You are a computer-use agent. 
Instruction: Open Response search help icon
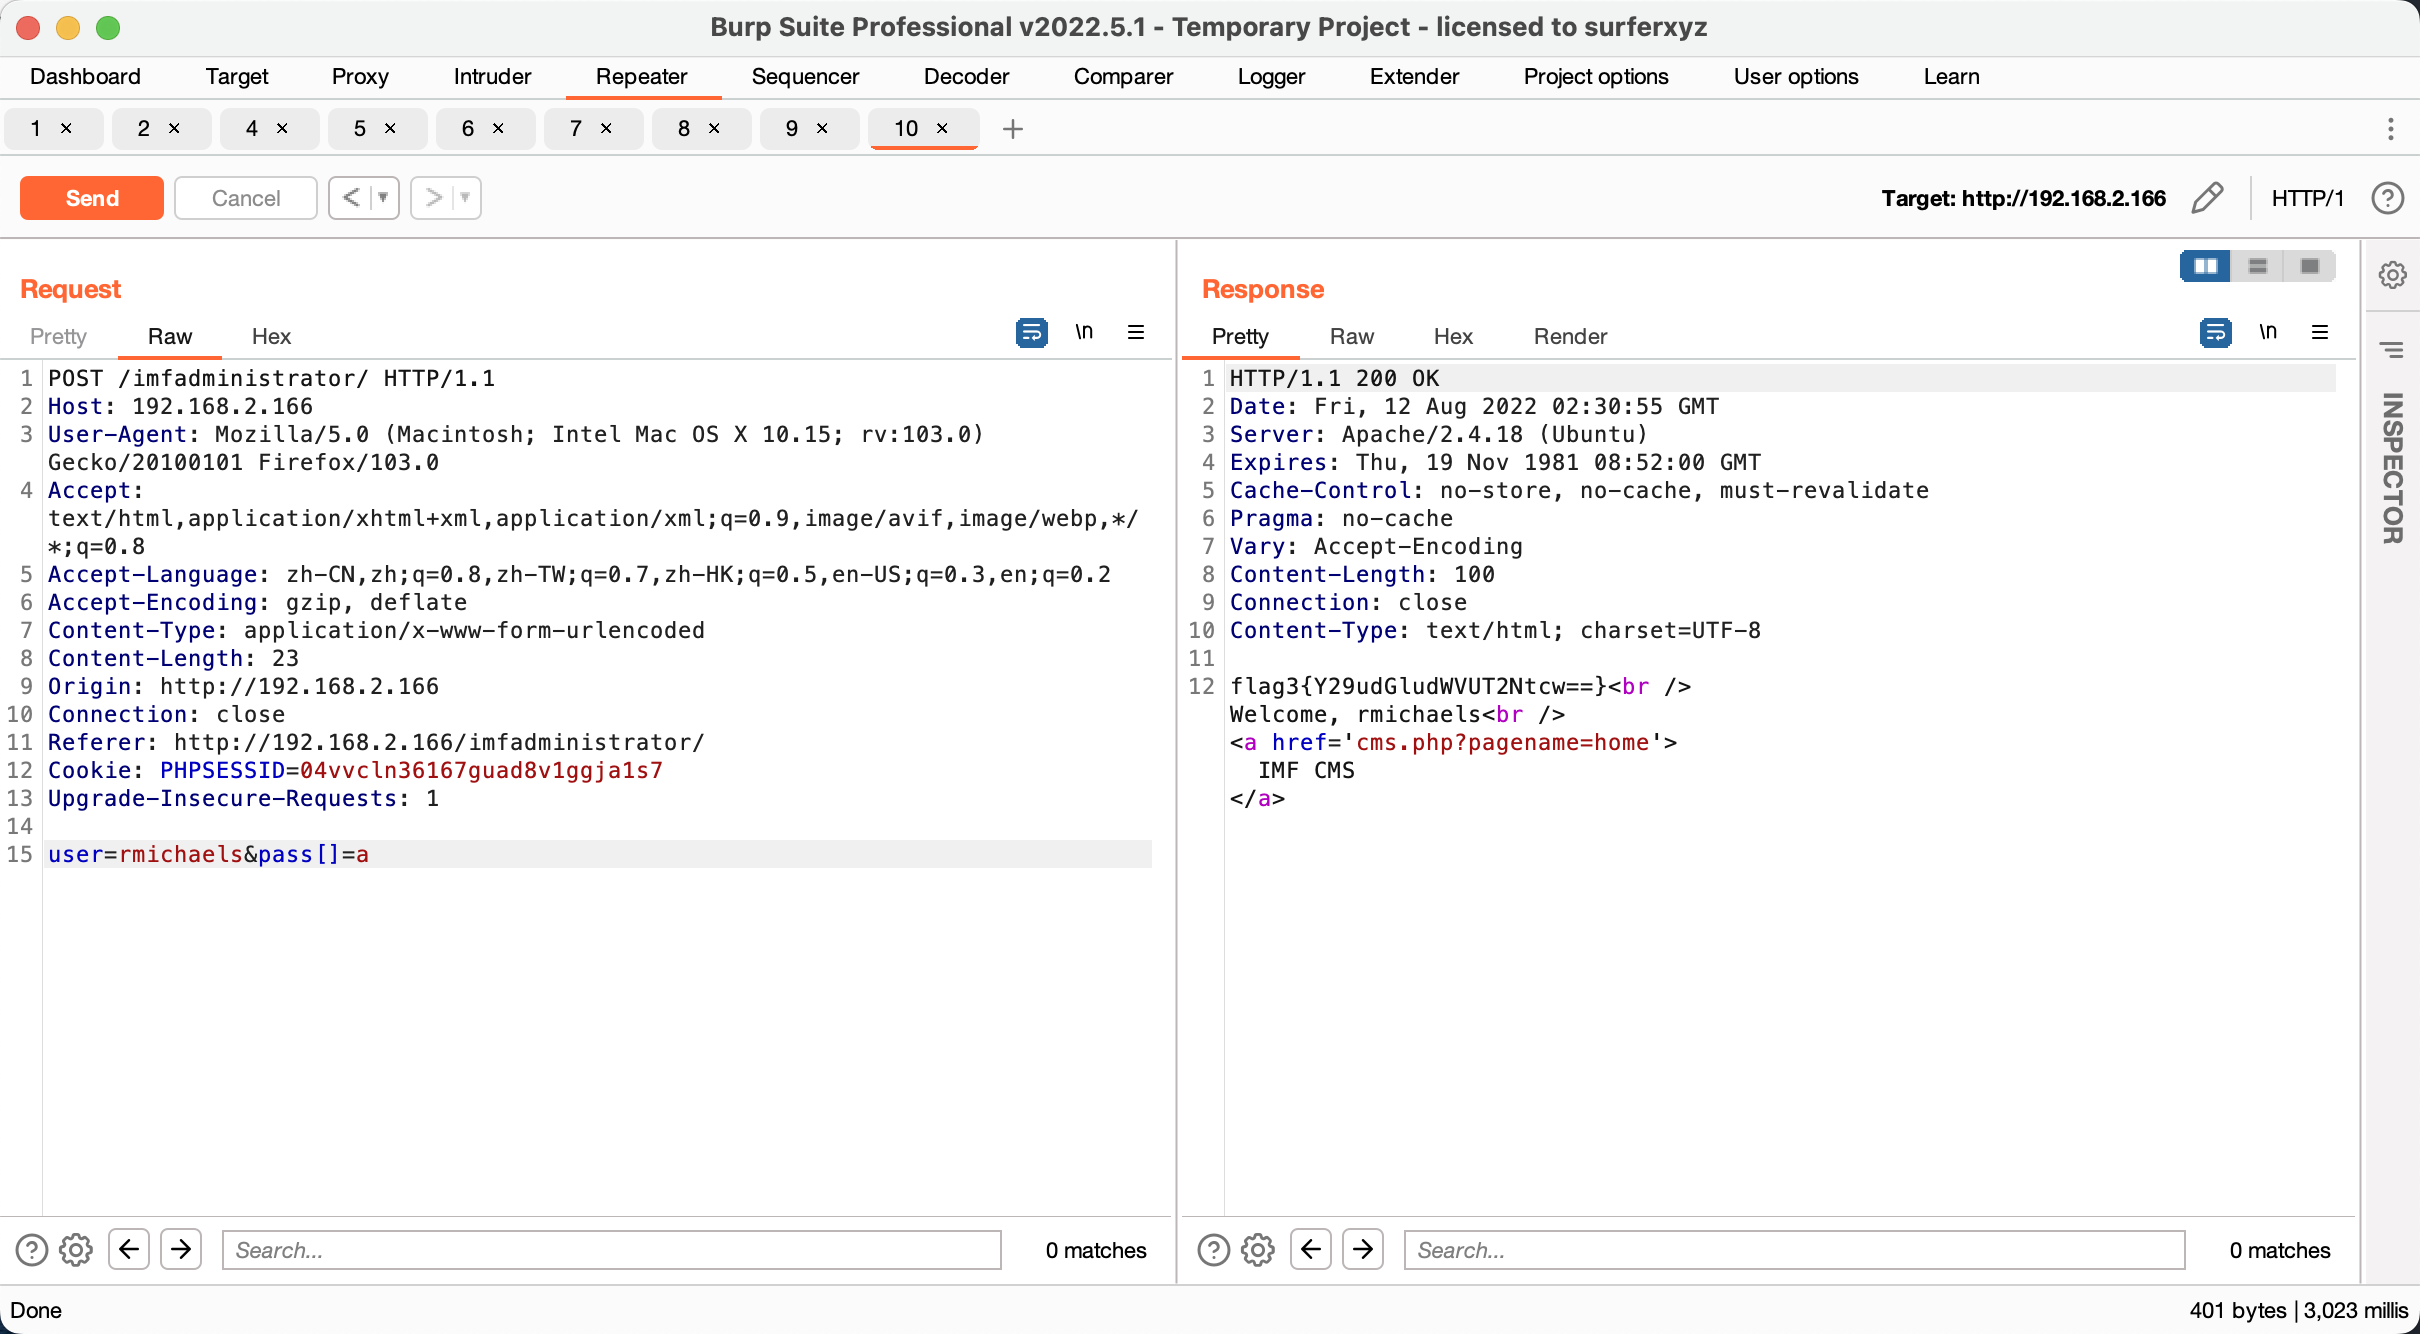pos(1214,1250)
